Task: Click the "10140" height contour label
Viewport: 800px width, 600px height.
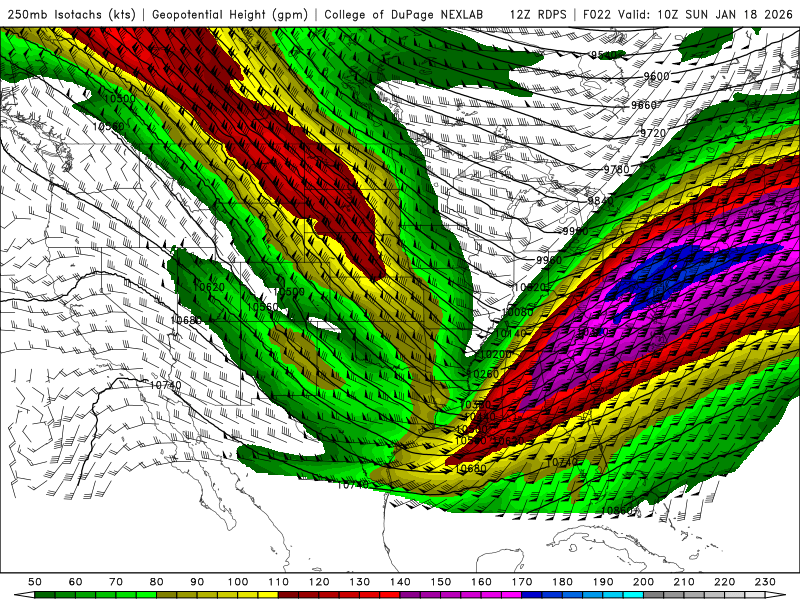Action: (511, 333)
